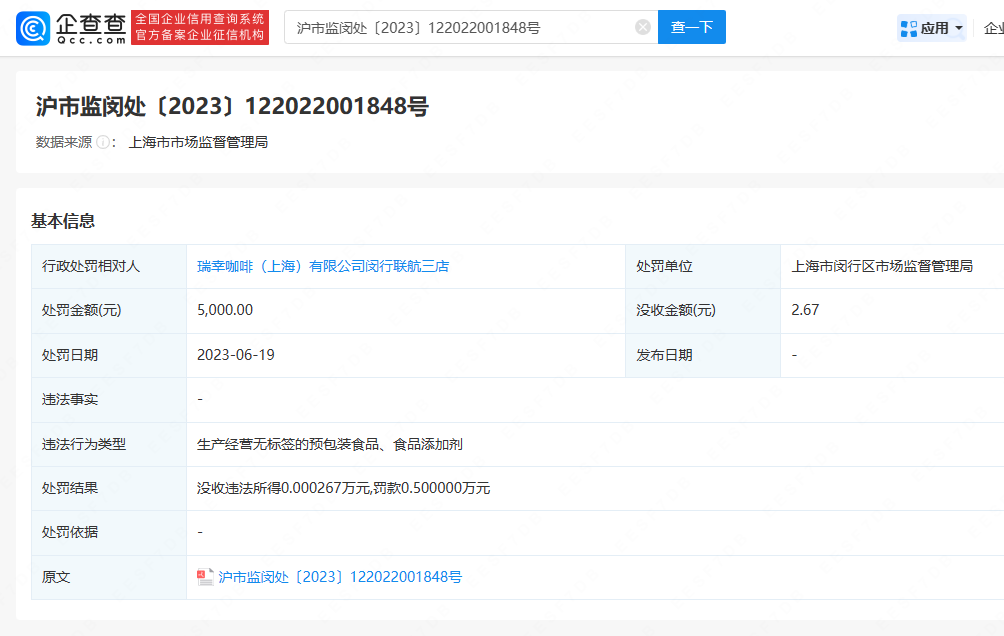1004x636 pixels.
Task: Click the confiscated amount 2.67 value
Action: point(805,310)
